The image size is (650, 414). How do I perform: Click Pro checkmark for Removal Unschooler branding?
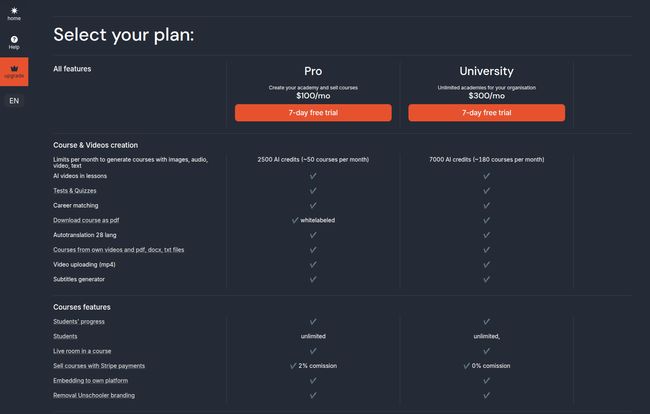click(x=313, y=395)
